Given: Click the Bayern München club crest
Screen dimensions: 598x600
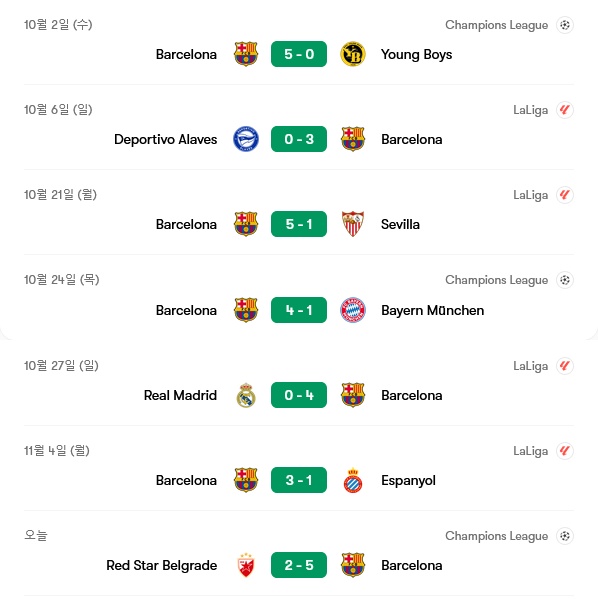Looking at the screenshot, I should tap(353, 310).
